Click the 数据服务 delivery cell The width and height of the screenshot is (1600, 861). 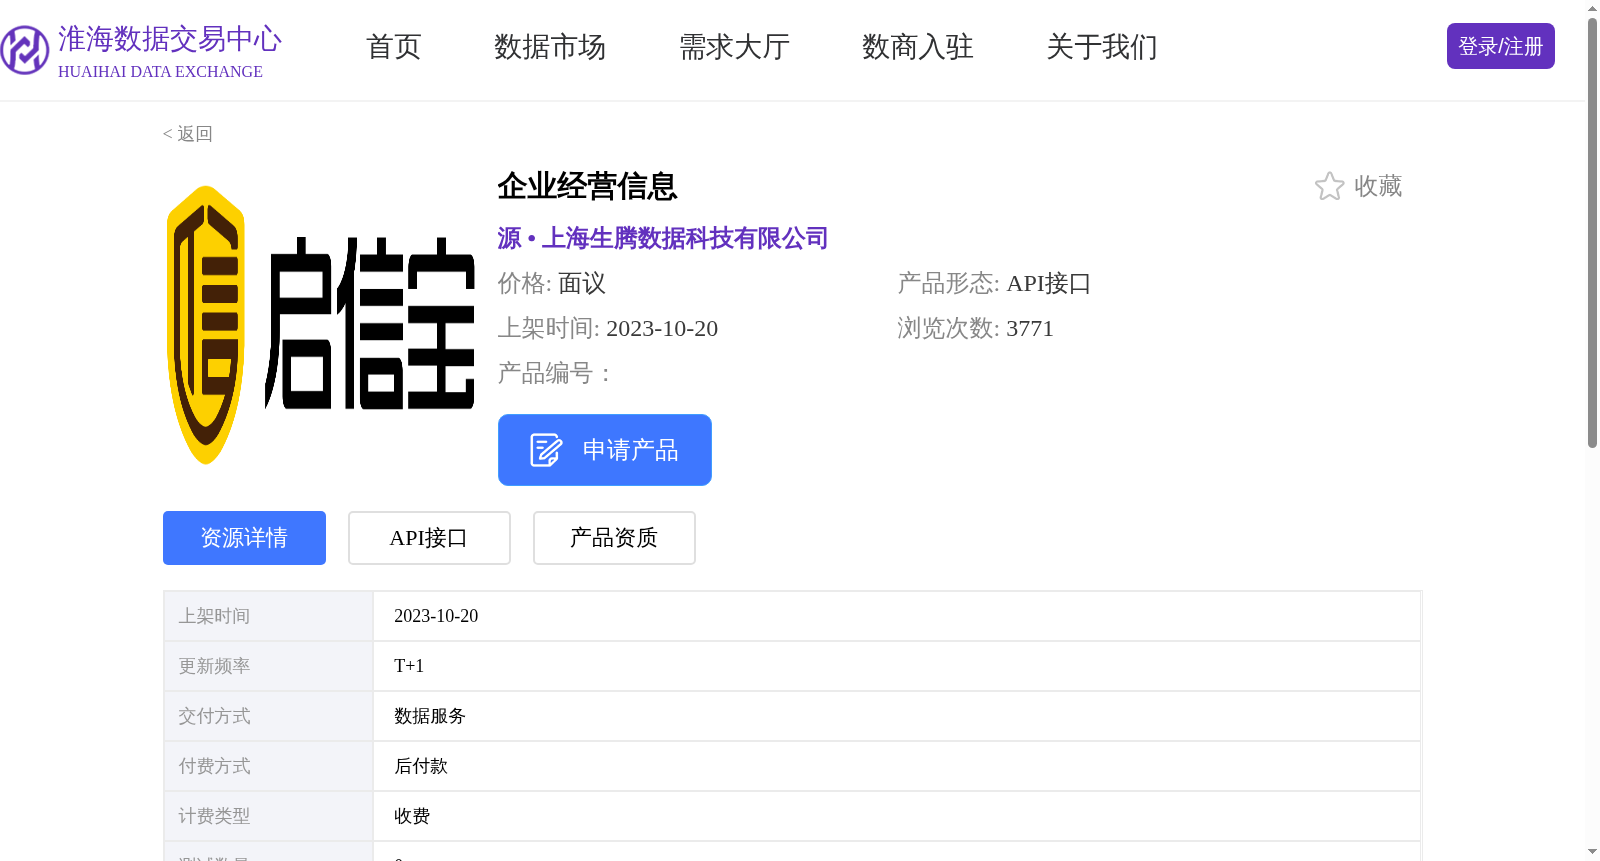pyautogui.click(x=897, y=716)
